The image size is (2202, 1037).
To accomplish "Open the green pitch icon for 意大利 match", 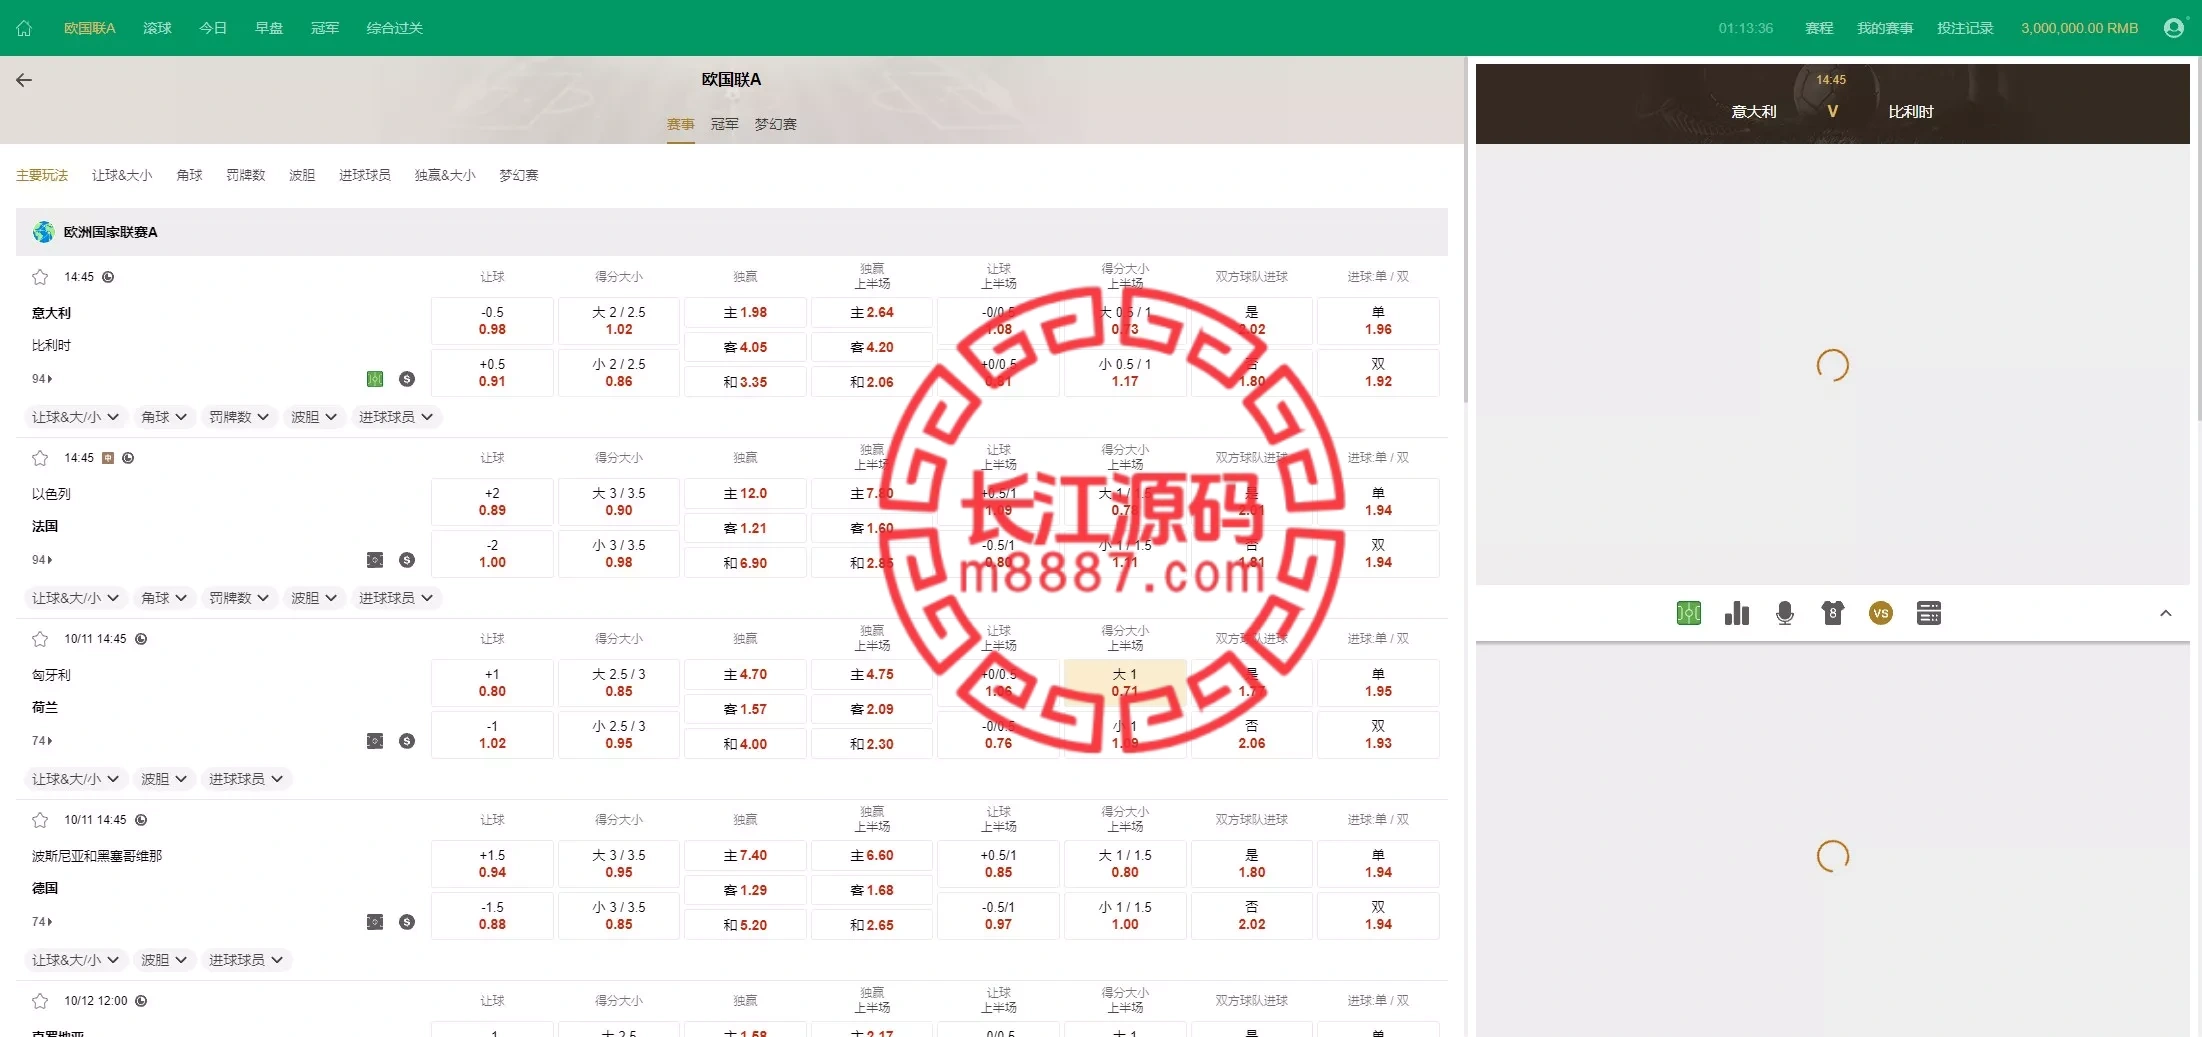I will click(x=375, y=379).
